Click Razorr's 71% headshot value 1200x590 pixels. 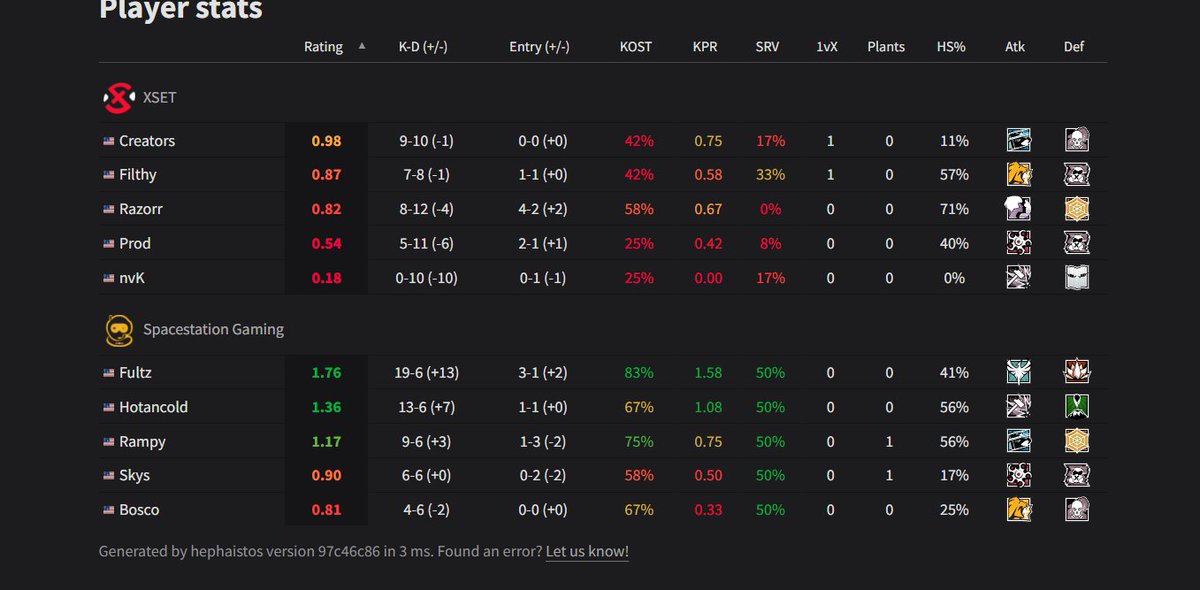pos(954,209)
